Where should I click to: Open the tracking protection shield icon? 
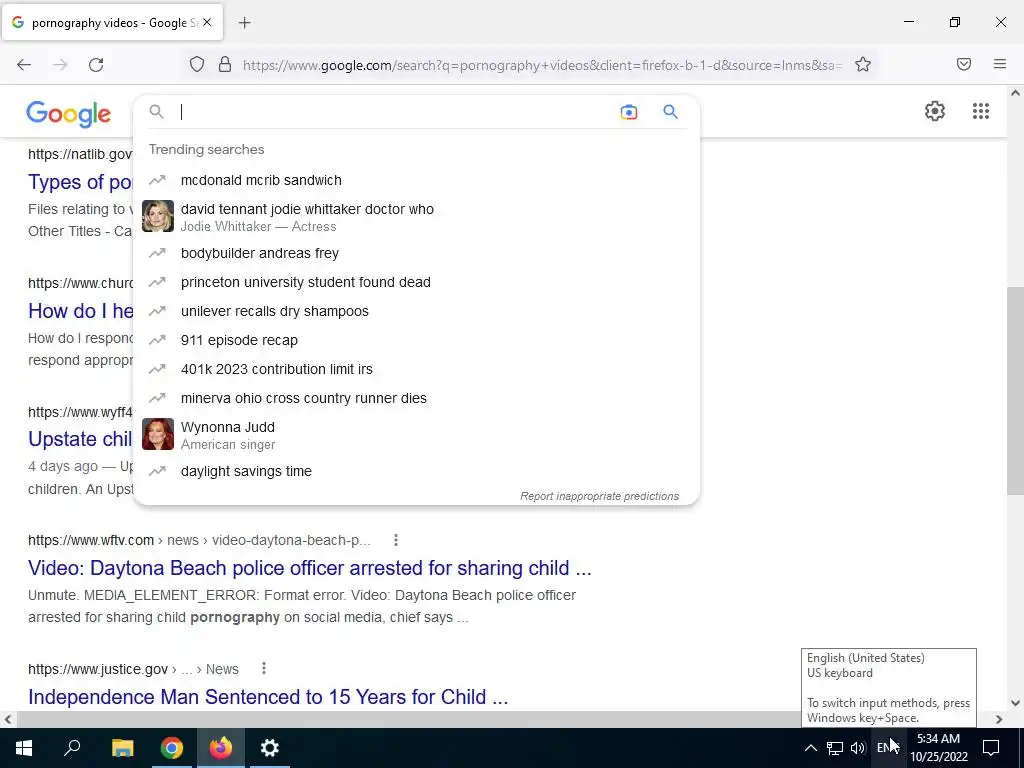[197, 65]
